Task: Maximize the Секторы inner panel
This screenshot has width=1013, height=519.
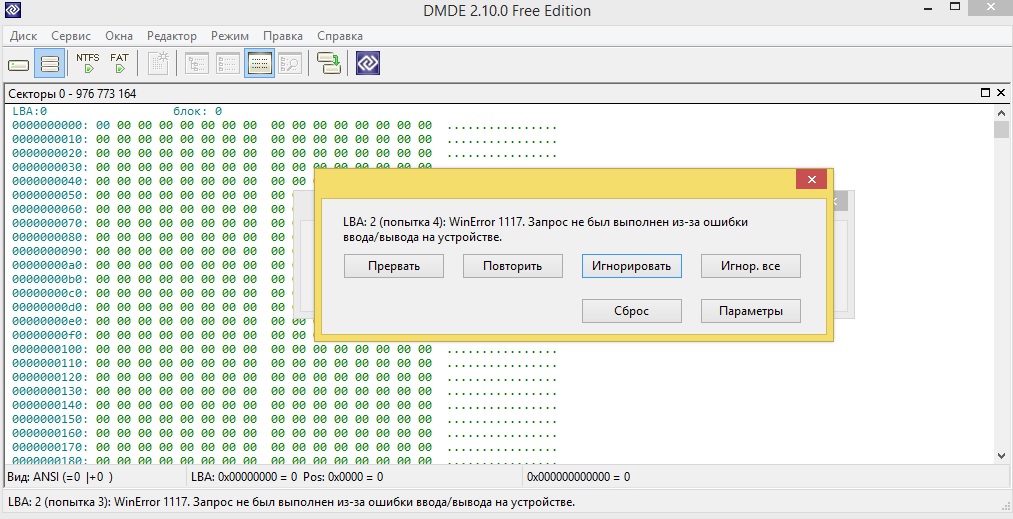Action: click(985, 93)
